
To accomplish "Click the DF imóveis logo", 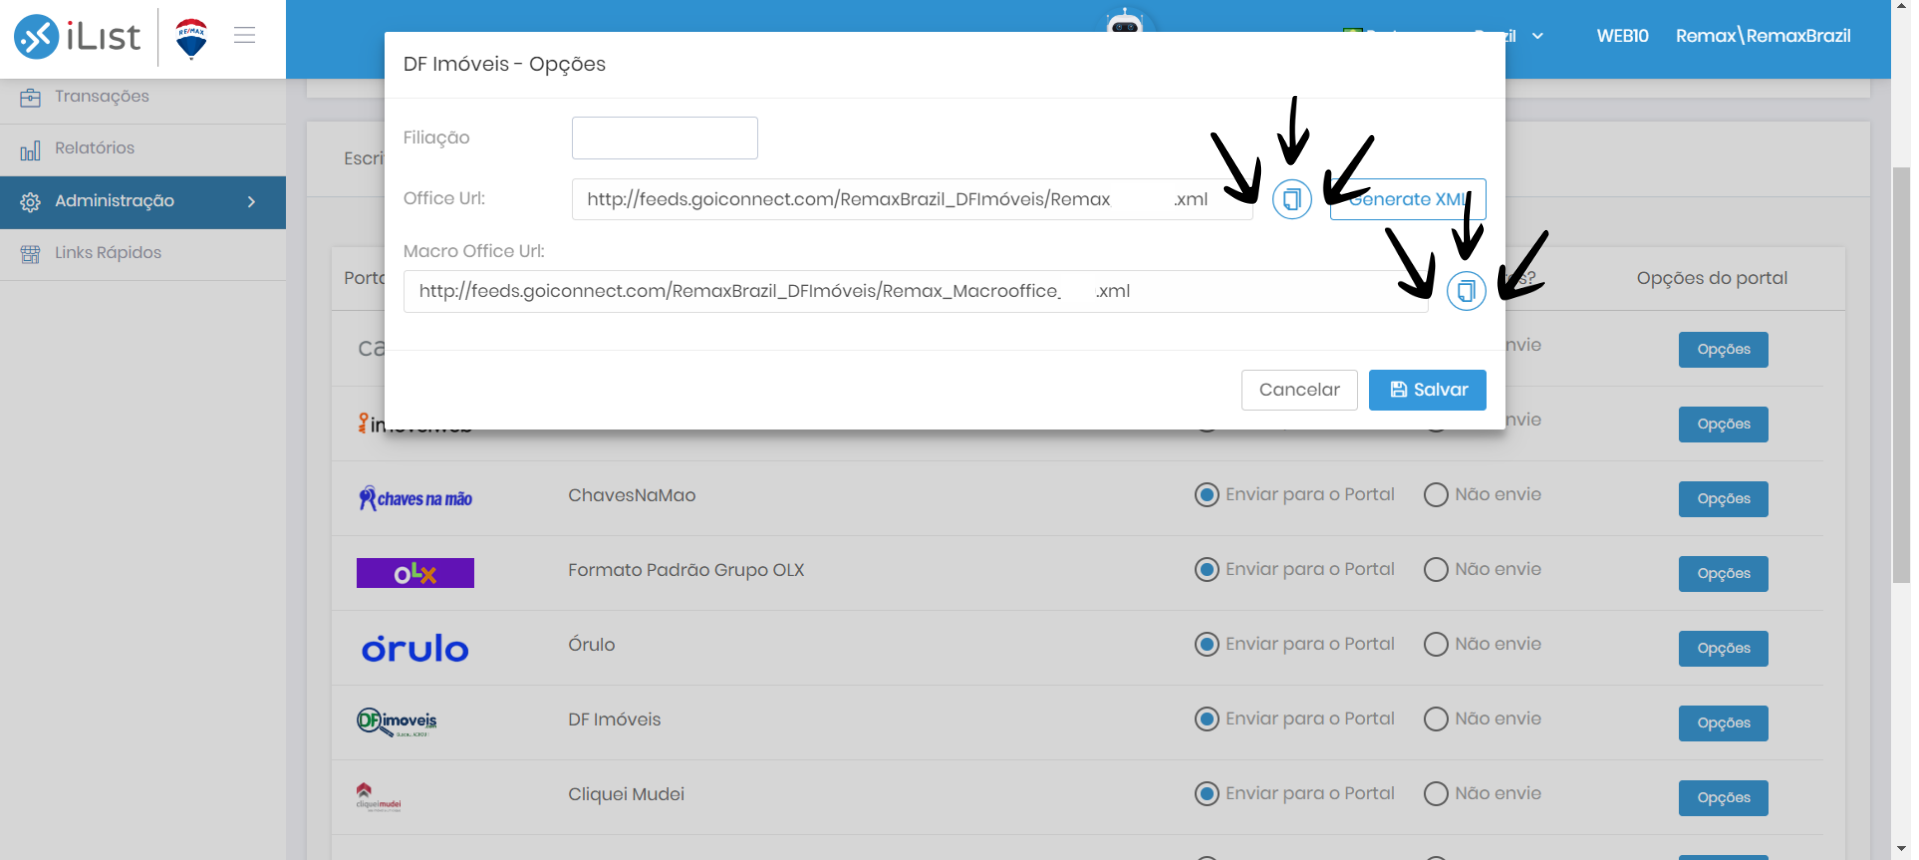I will tap(397, 722).
